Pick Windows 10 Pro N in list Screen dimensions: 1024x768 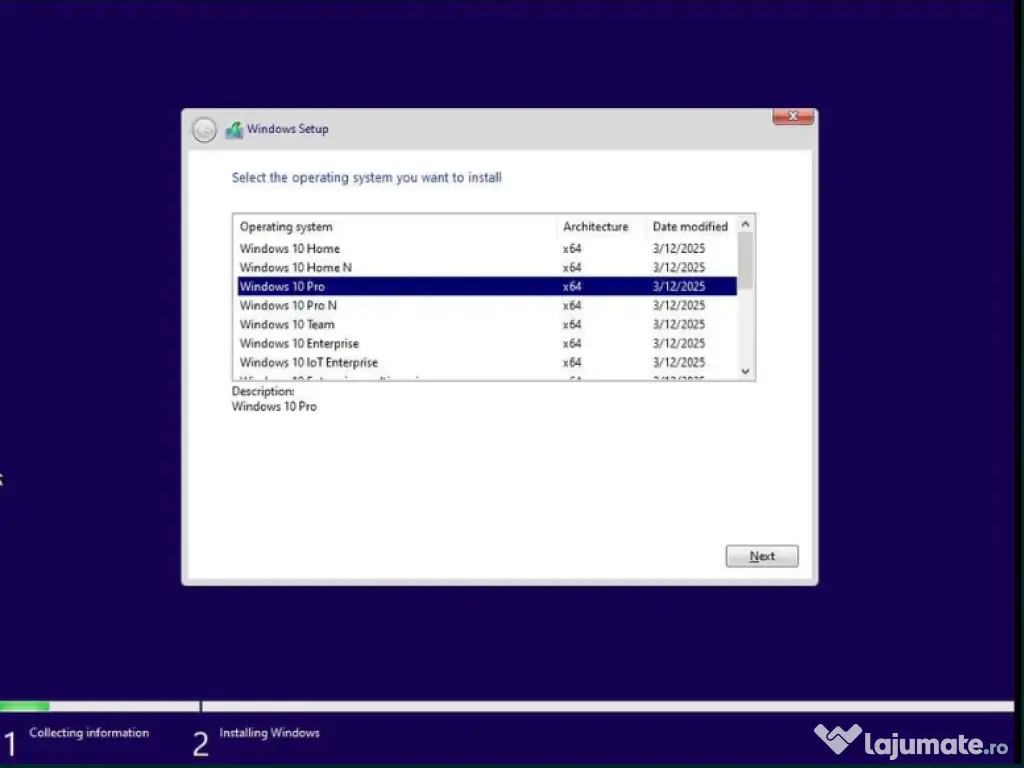(289, 306)
